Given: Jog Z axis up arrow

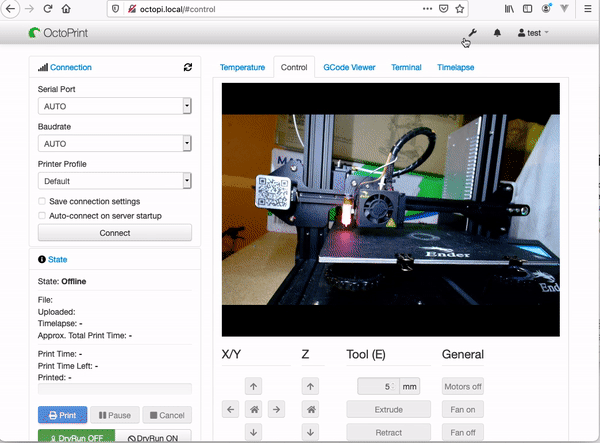Looking at the screenshot, I should [x=311, y=386].
